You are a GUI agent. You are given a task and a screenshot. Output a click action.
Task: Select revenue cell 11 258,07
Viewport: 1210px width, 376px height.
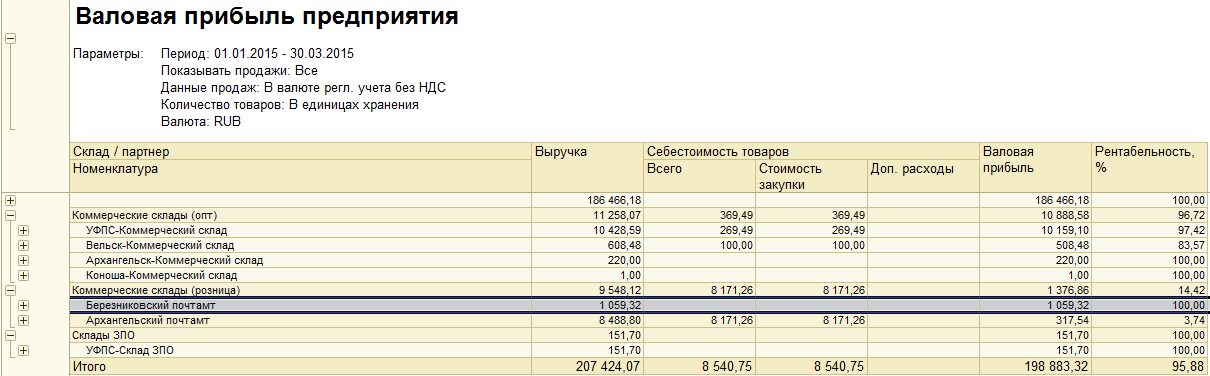pyautogui.click(x=588, y=215)
